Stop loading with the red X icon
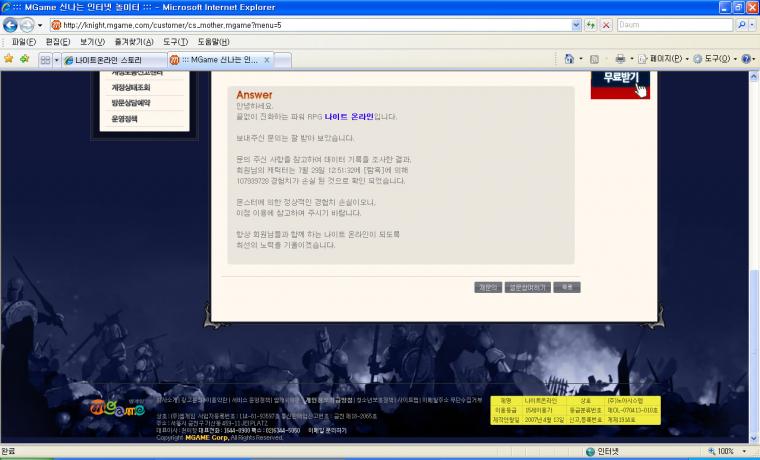This screenshot has width=760, height=460. point(606,25)
